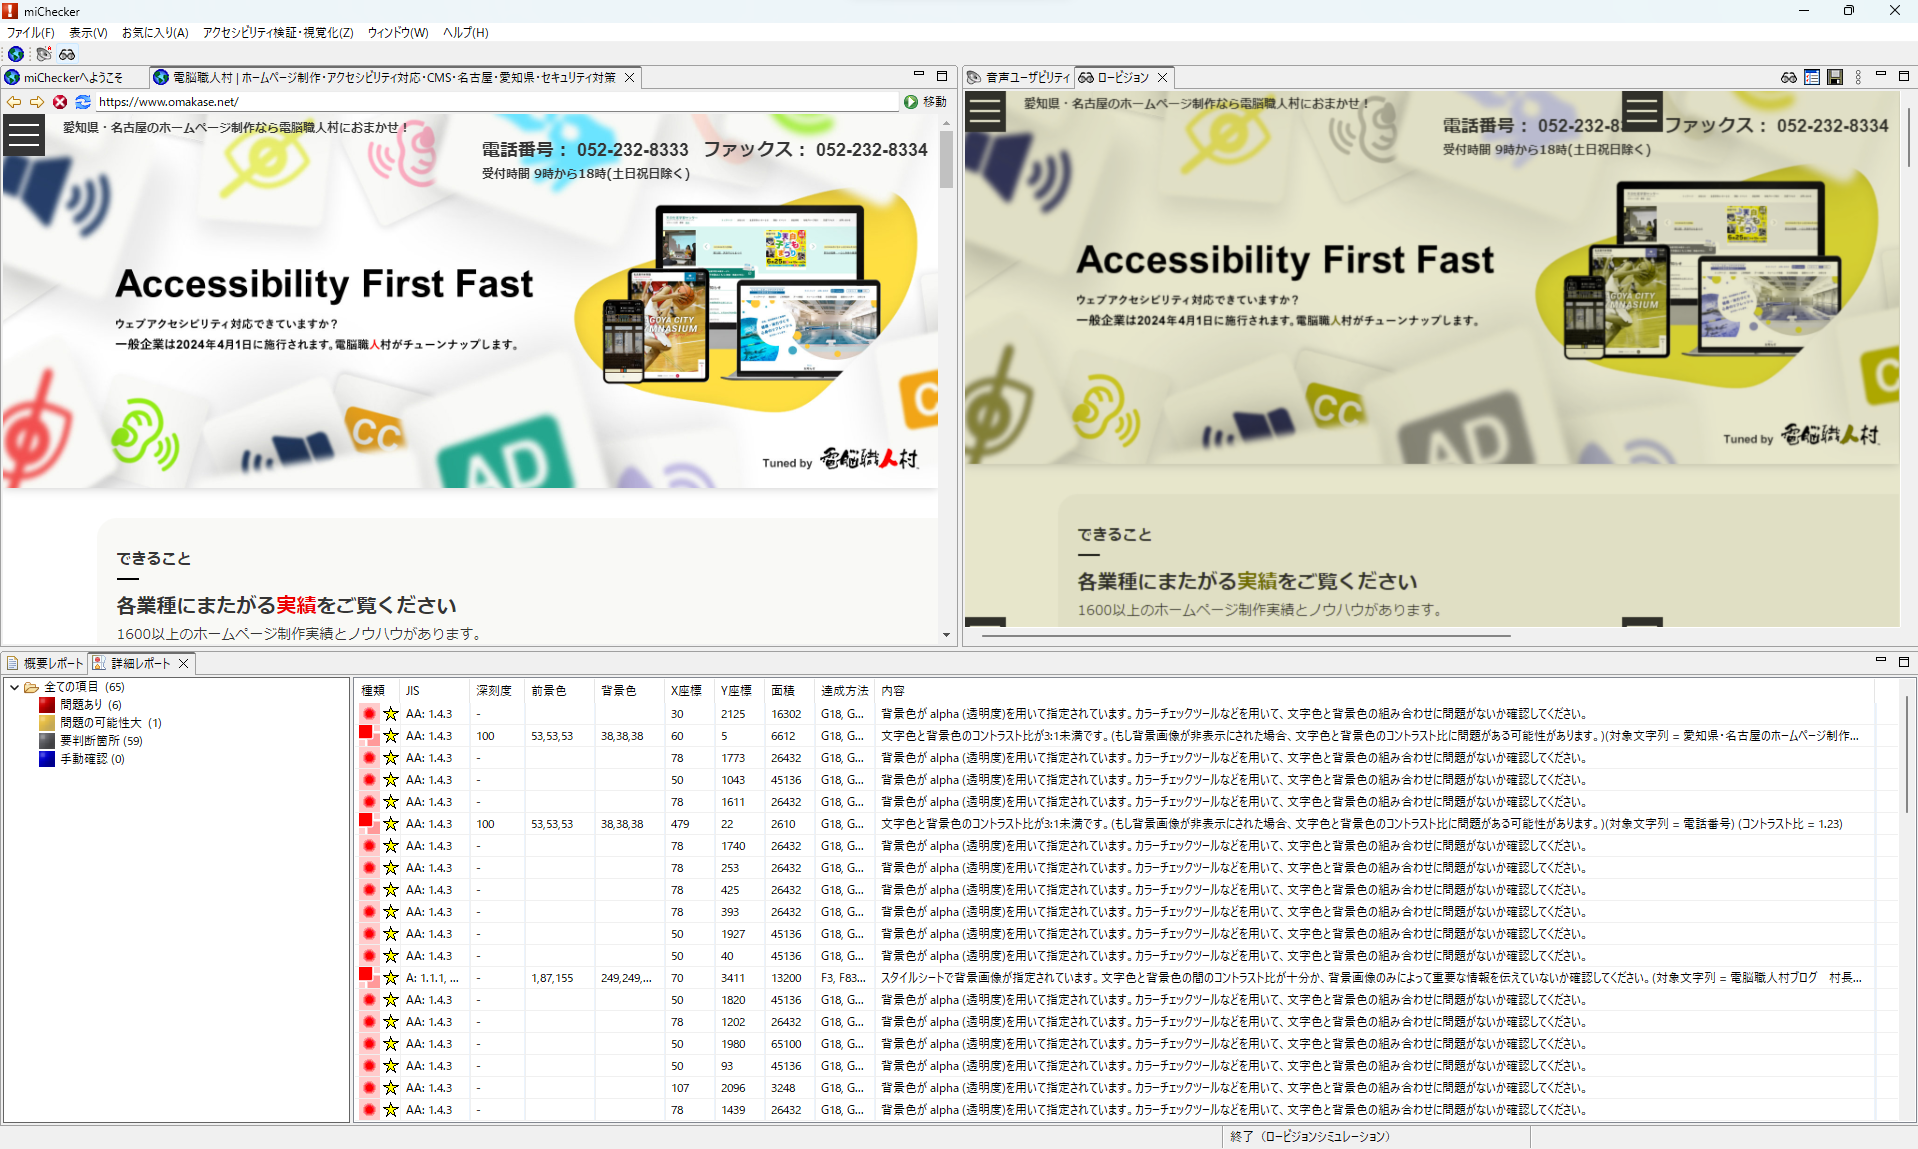The width and height of the screenshot is (1918, 1149).
Task: Click the browser forward arrow icon
Action: (37, 102)
